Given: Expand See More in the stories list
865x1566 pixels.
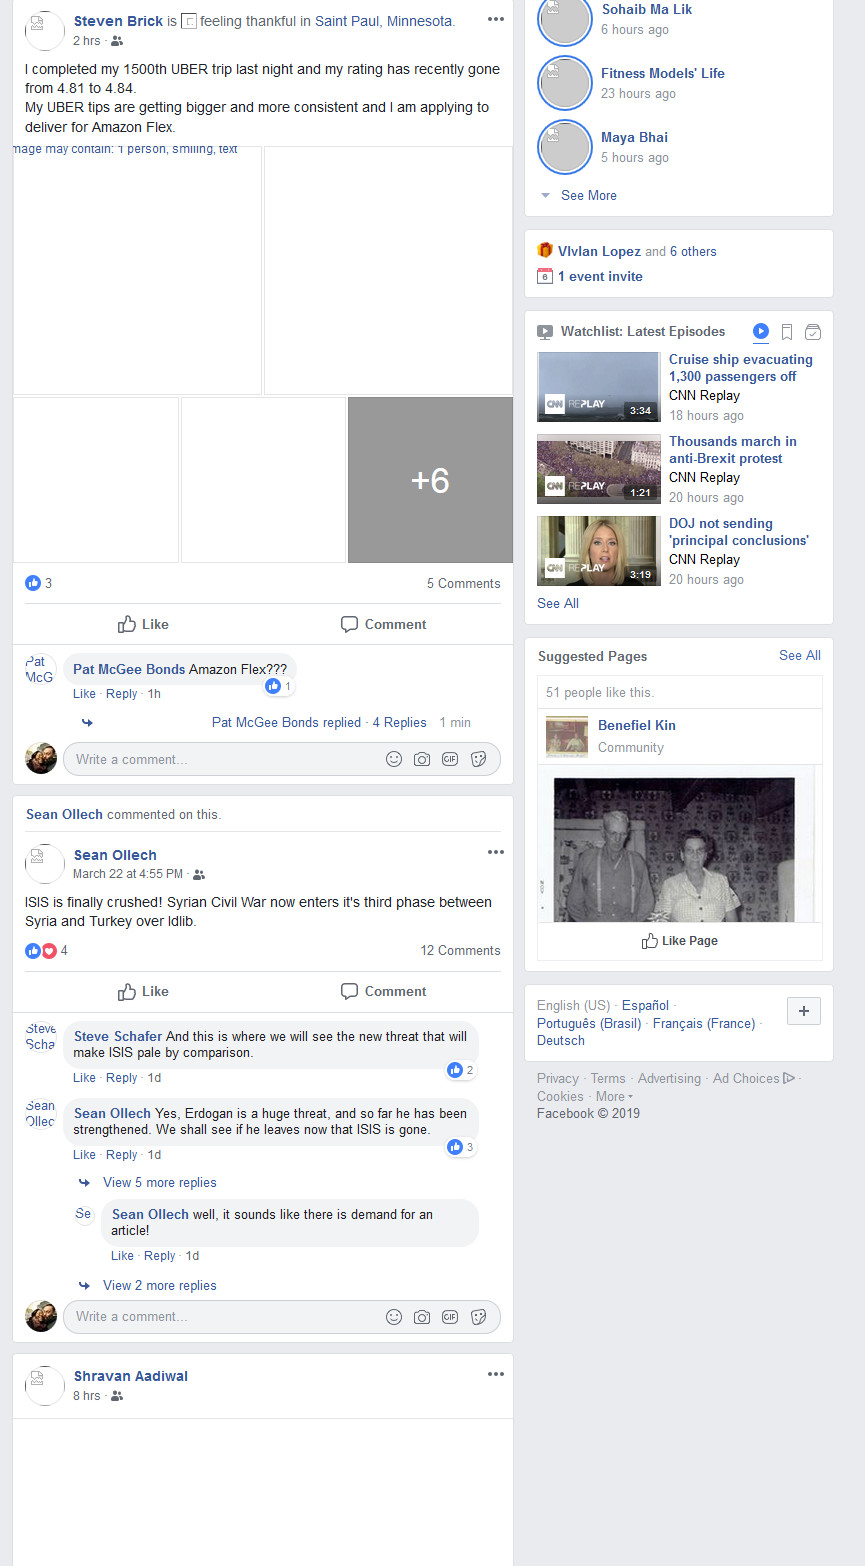Looking at the screenshot, I should (588, 195).
